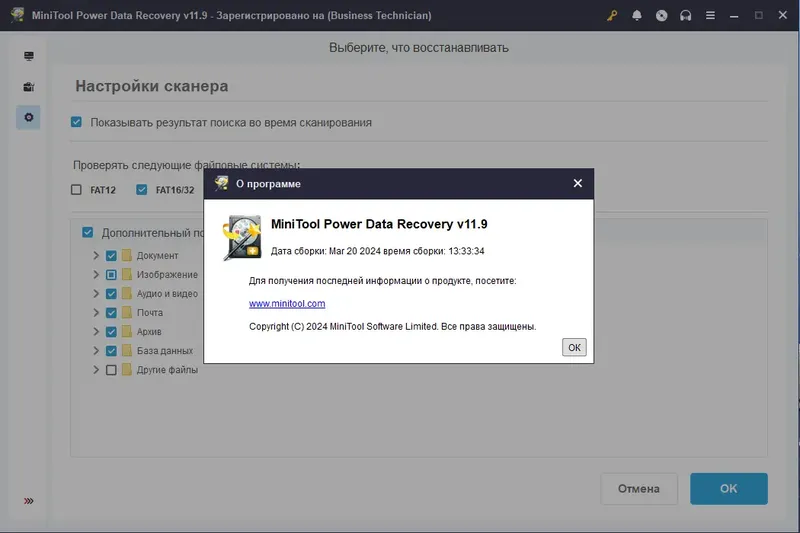Toggle show search results during scanning checkbox

[x=77, y=122]
